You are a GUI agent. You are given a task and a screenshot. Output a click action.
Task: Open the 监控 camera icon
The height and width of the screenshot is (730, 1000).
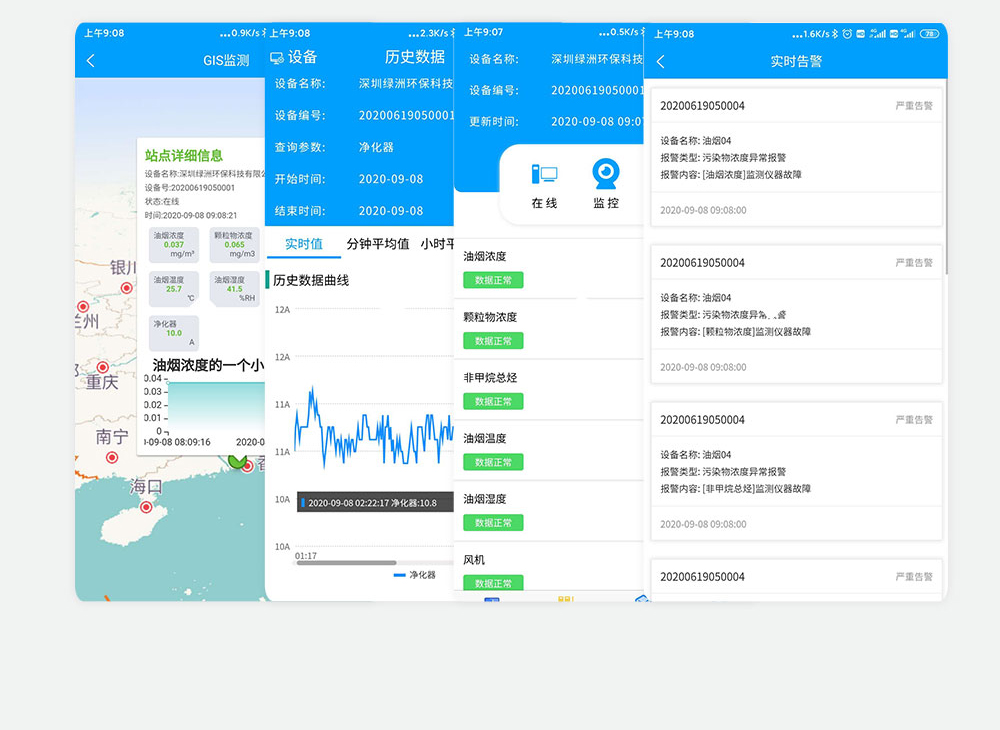click(x=606, y=175)
